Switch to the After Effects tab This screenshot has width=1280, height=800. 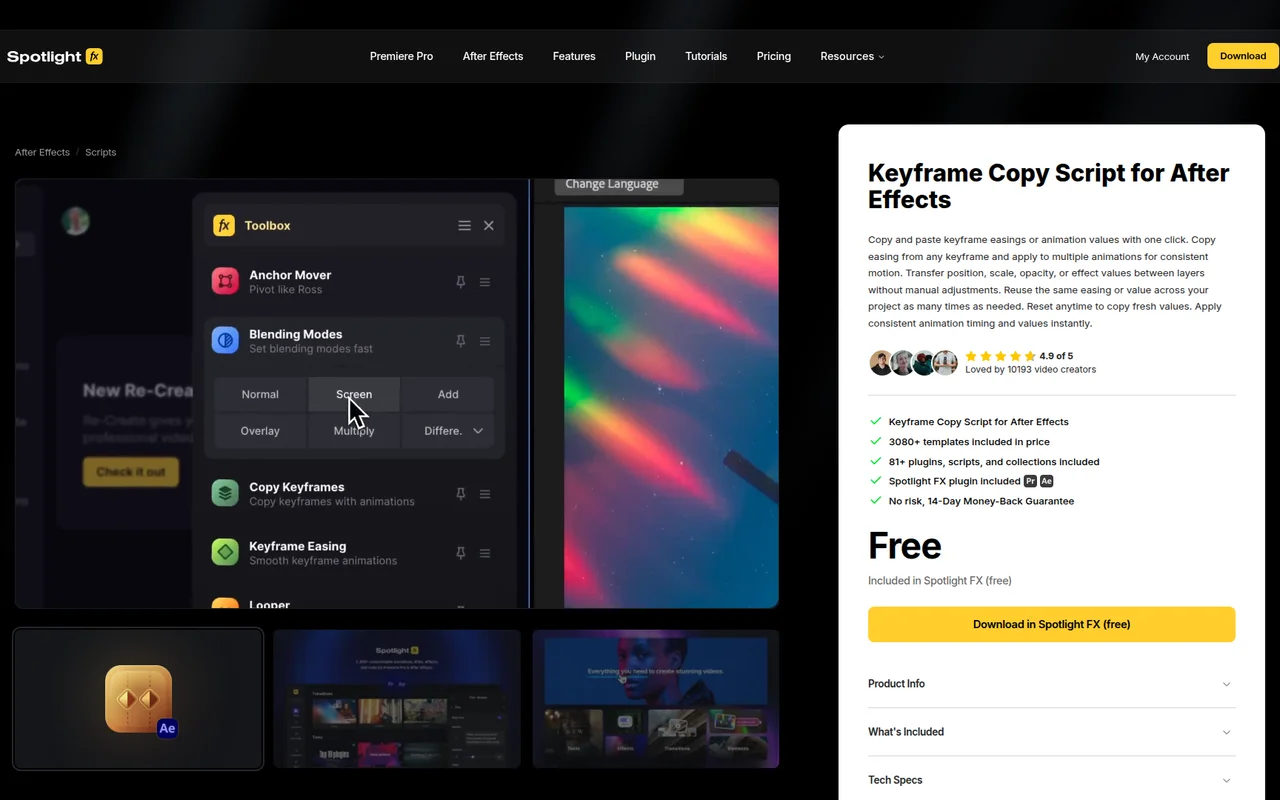[492, 56]
